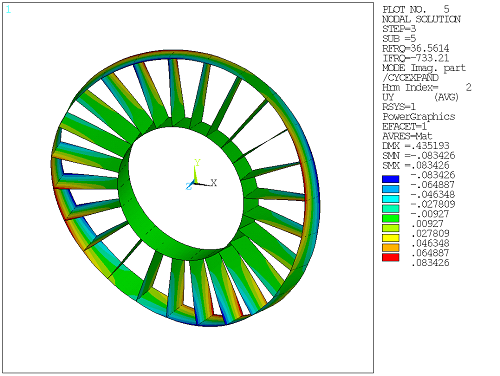Click the bright green legend swatch

[x=390, y=218]
